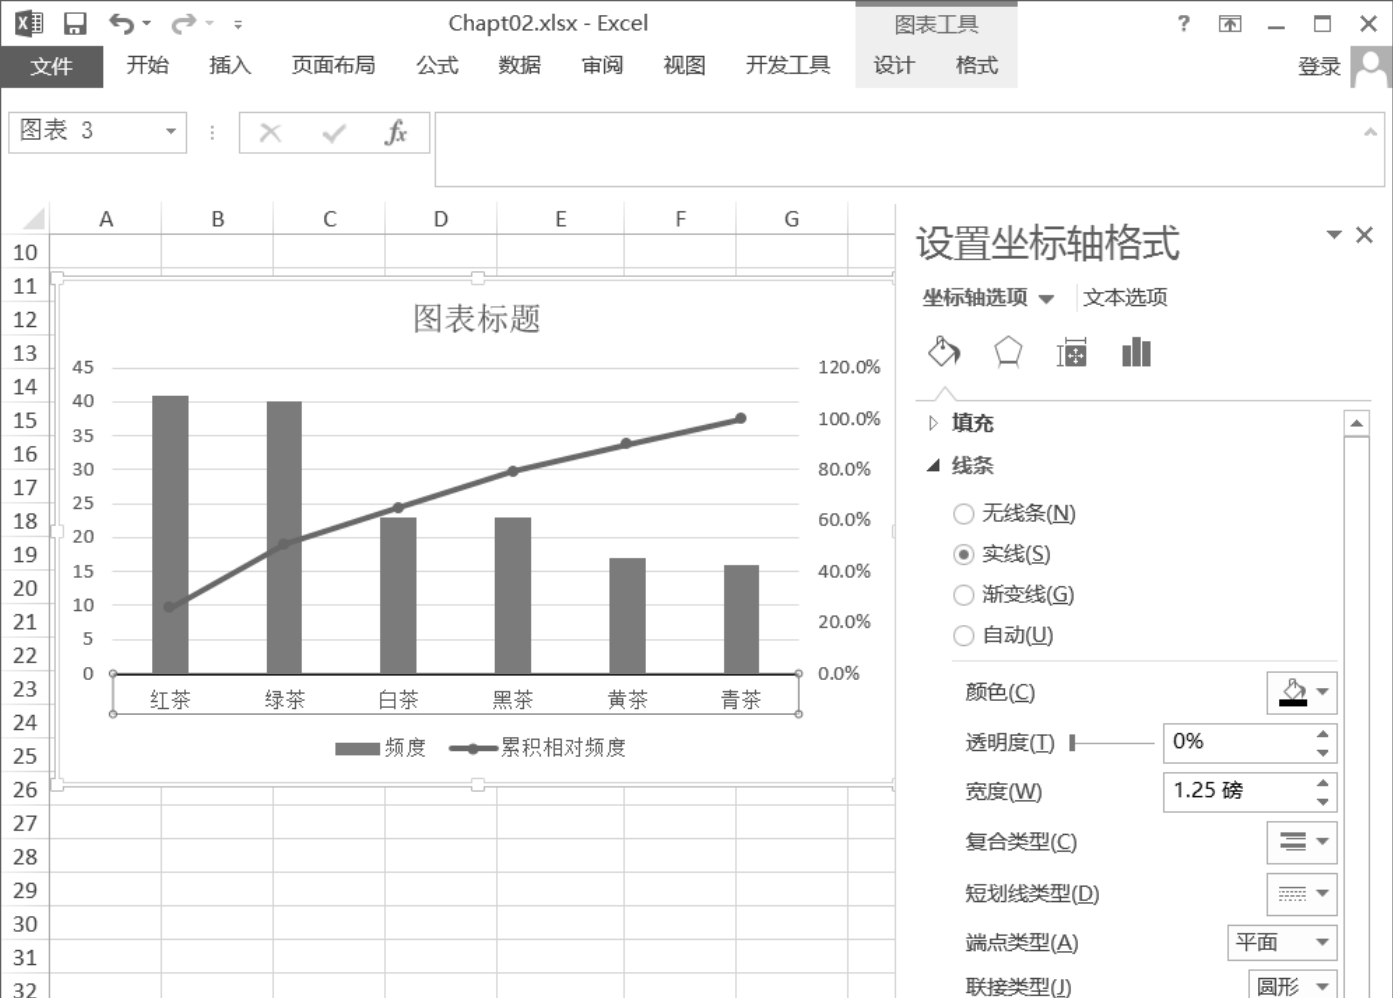Open the Effects pentagon icon tab
This screenshot has width=1393, height=998.
point(1007,352)
